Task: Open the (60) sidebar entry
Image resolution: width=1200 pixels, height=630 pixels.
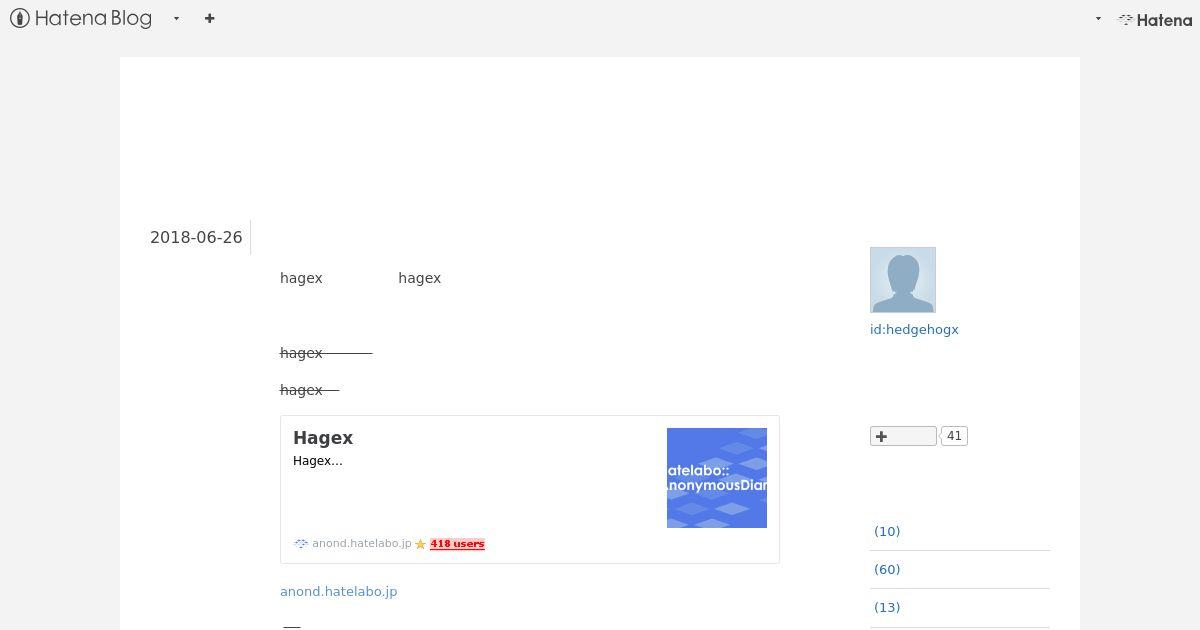Action: [x=887, y=569]
